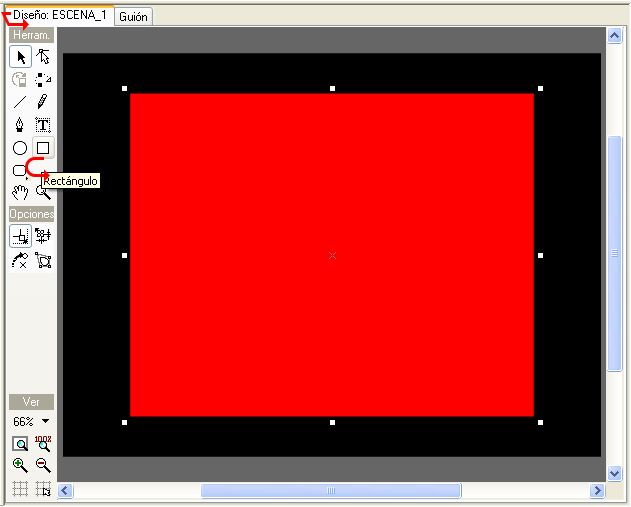Click the center anchor cross of rectangle

(x=332, y=255)
